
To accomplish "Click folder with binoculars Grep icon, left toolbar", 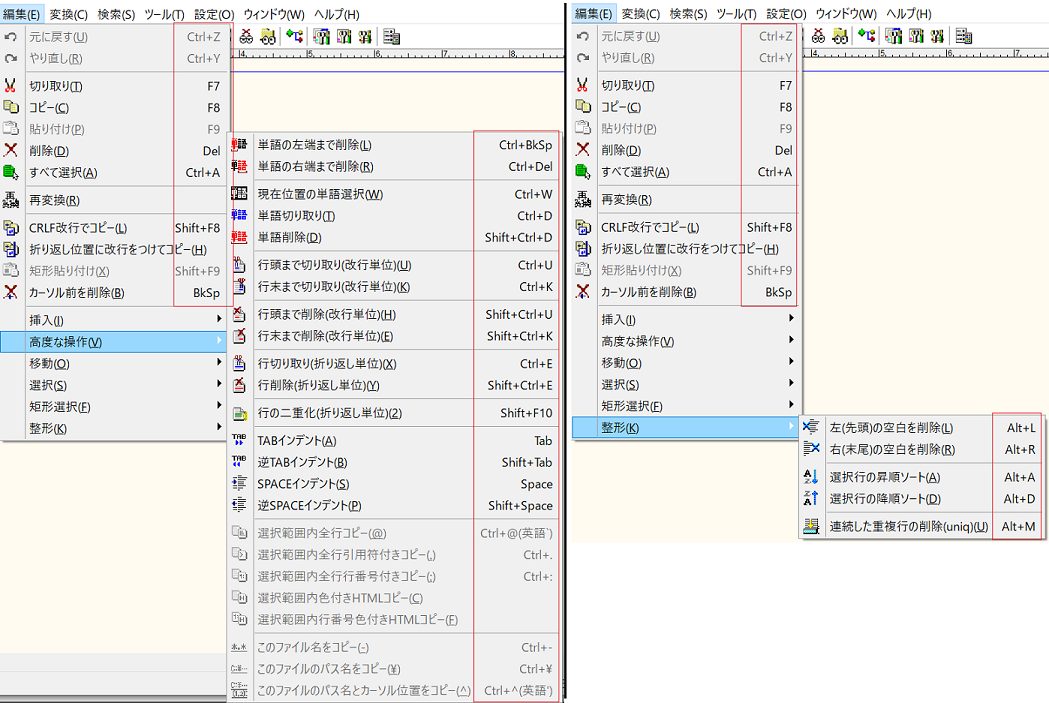I will tap(268, 37).
